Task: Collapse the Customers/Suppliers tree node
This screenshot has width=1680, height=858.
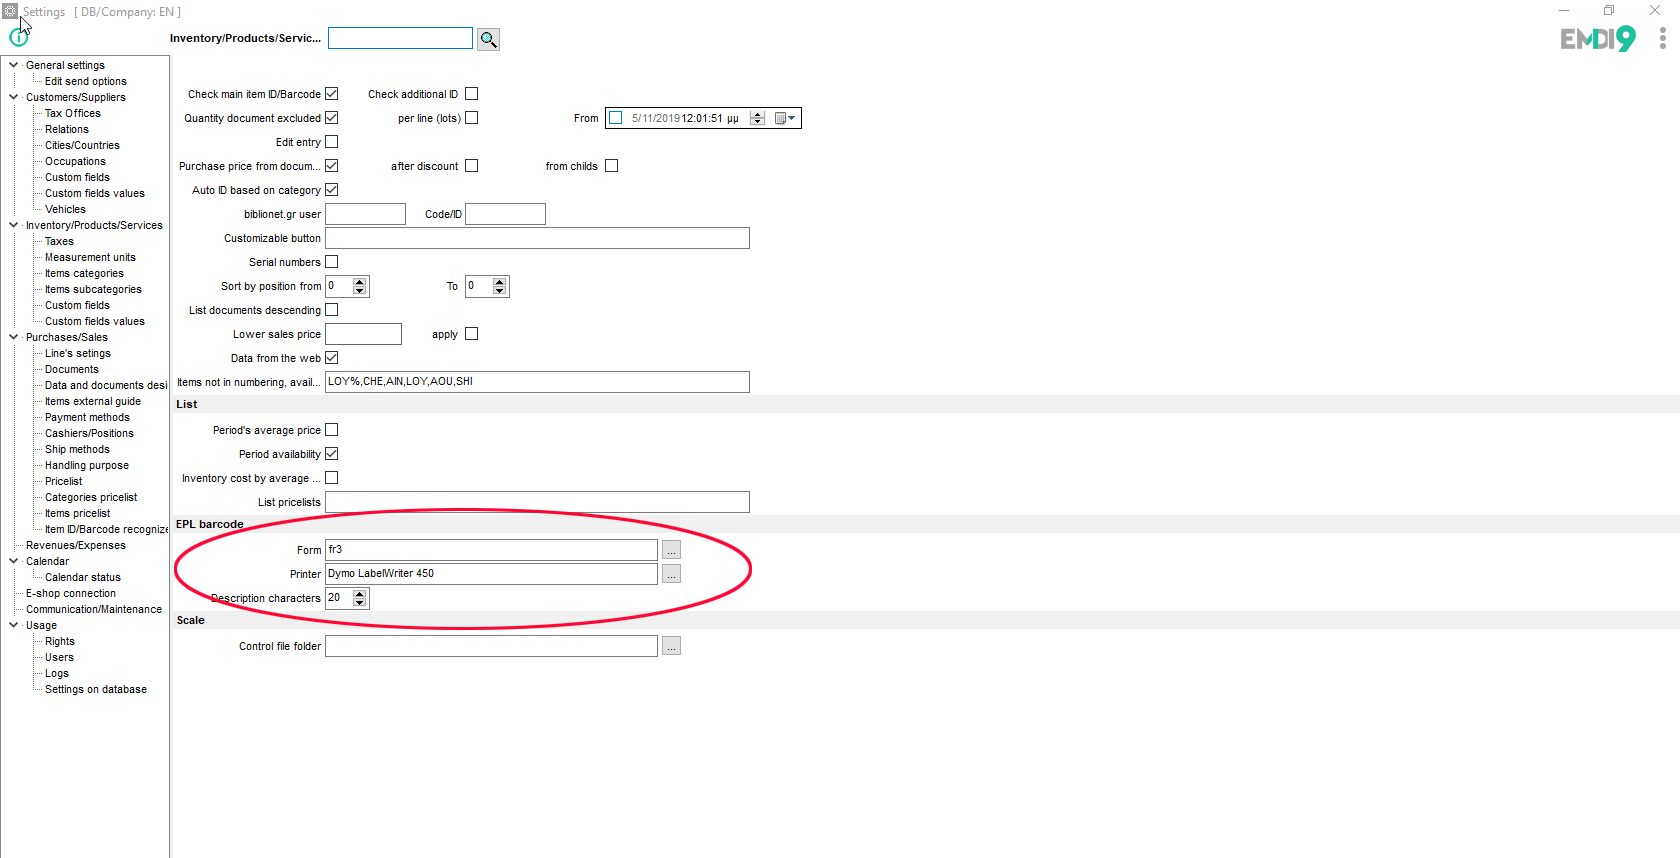Action: pyautogui.click(x=13, y=97)
